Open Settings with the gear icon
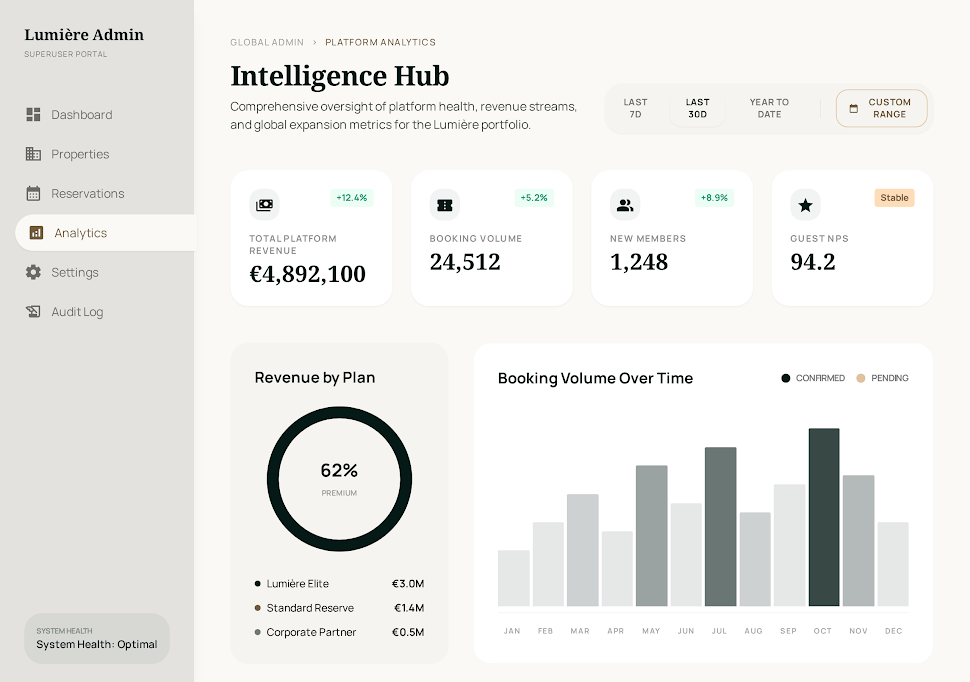The image size is (970, 682). tap(32, 272)
